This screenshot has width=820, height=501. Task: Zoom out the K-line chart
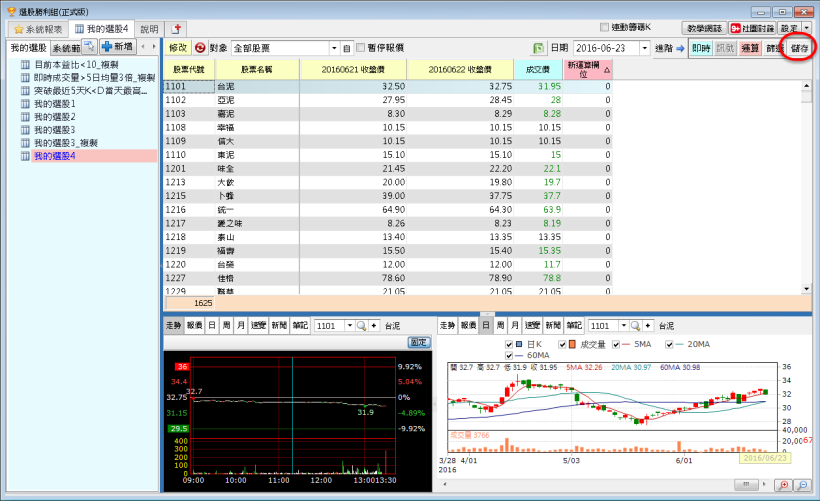(x=802, y=485)
